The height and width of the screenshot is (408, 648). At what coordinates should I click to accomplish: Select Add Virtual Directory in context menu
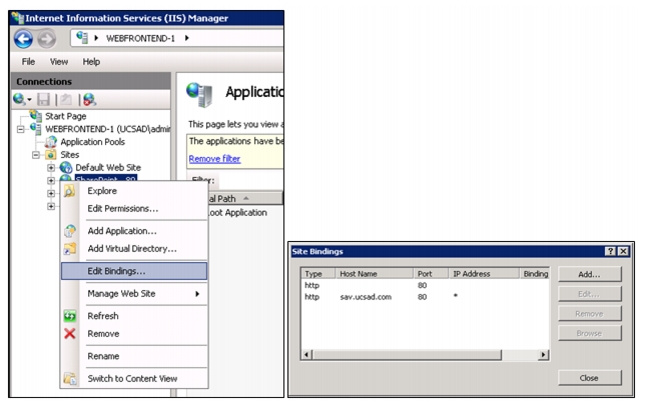tap(134, 248)
